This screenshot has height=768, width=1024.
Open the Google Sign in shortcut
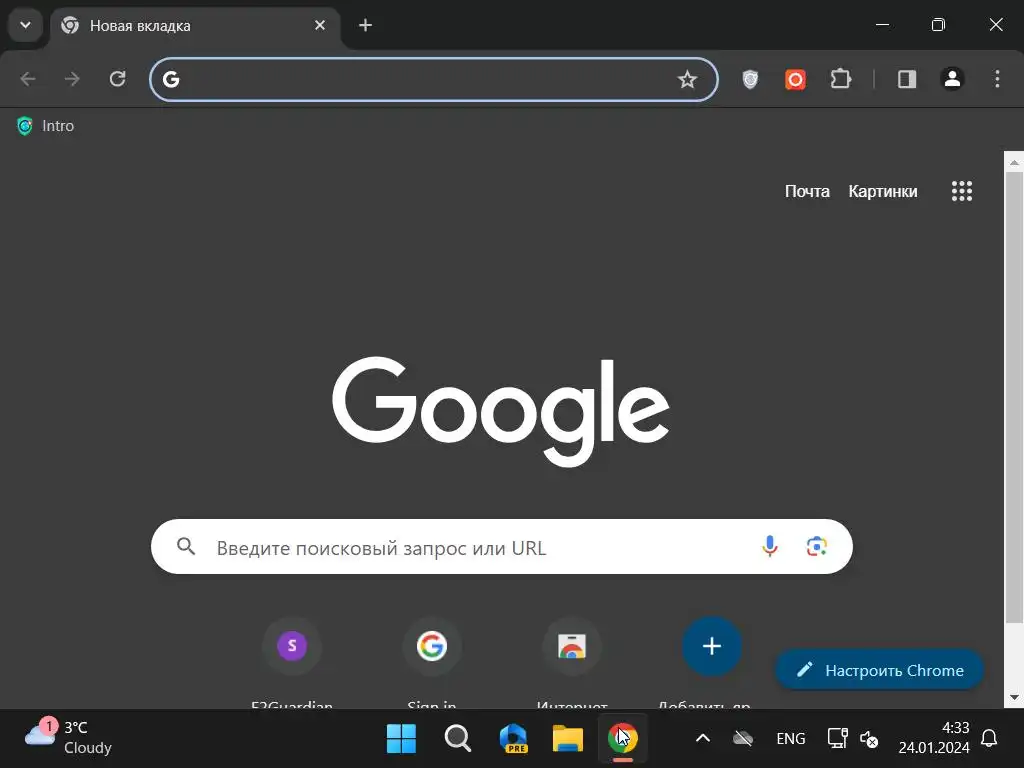click(432, 646)
